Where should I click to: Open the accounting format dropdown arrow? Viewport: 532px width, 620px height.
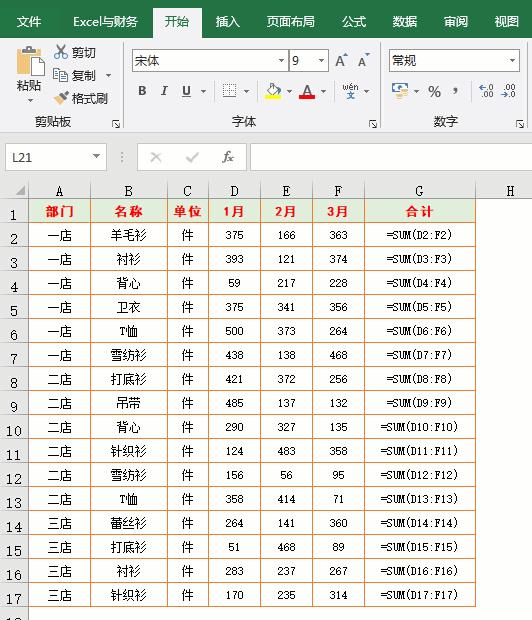click(x=417, y=91)
